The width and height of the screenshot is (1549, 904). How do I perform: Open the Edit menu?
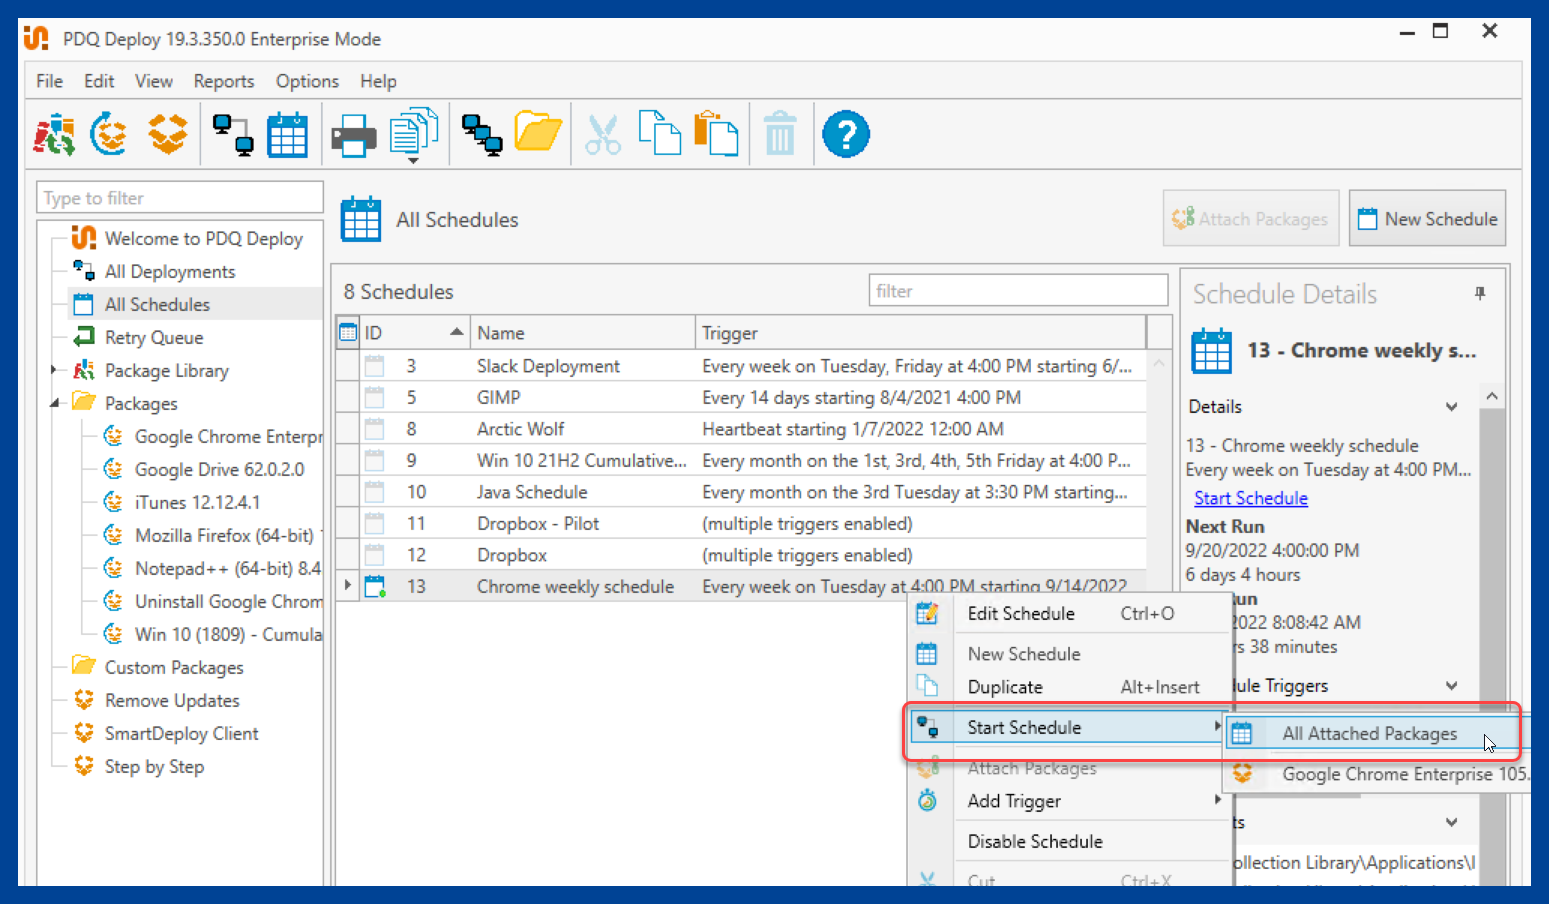(x=99, y=81)
